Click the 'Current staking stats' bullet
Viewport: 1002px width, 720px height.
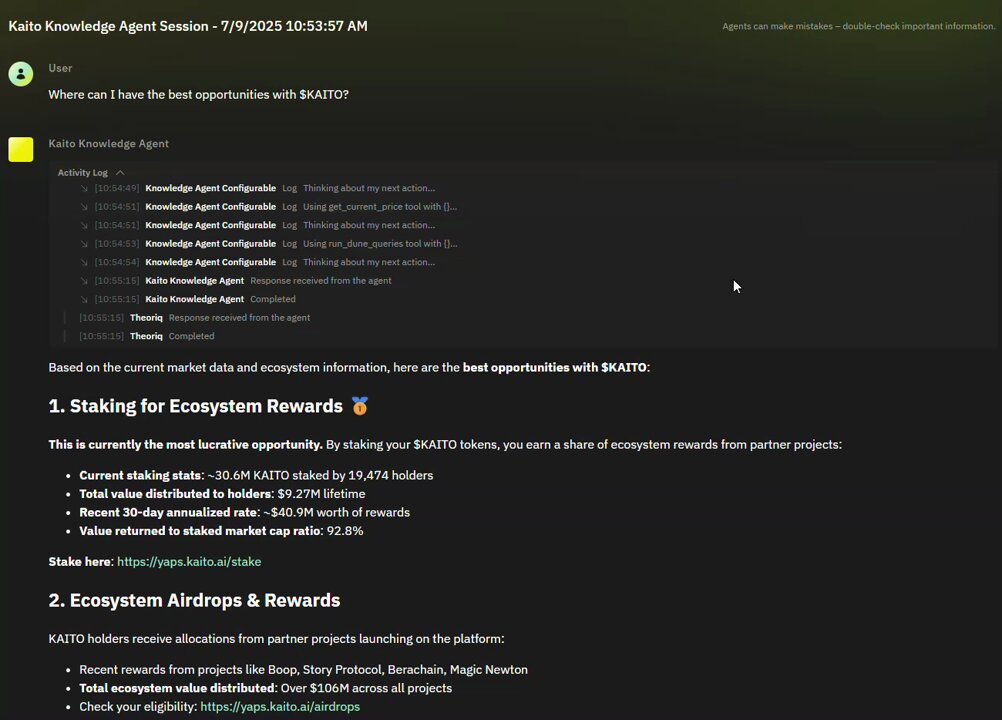(x=256, y=475)
